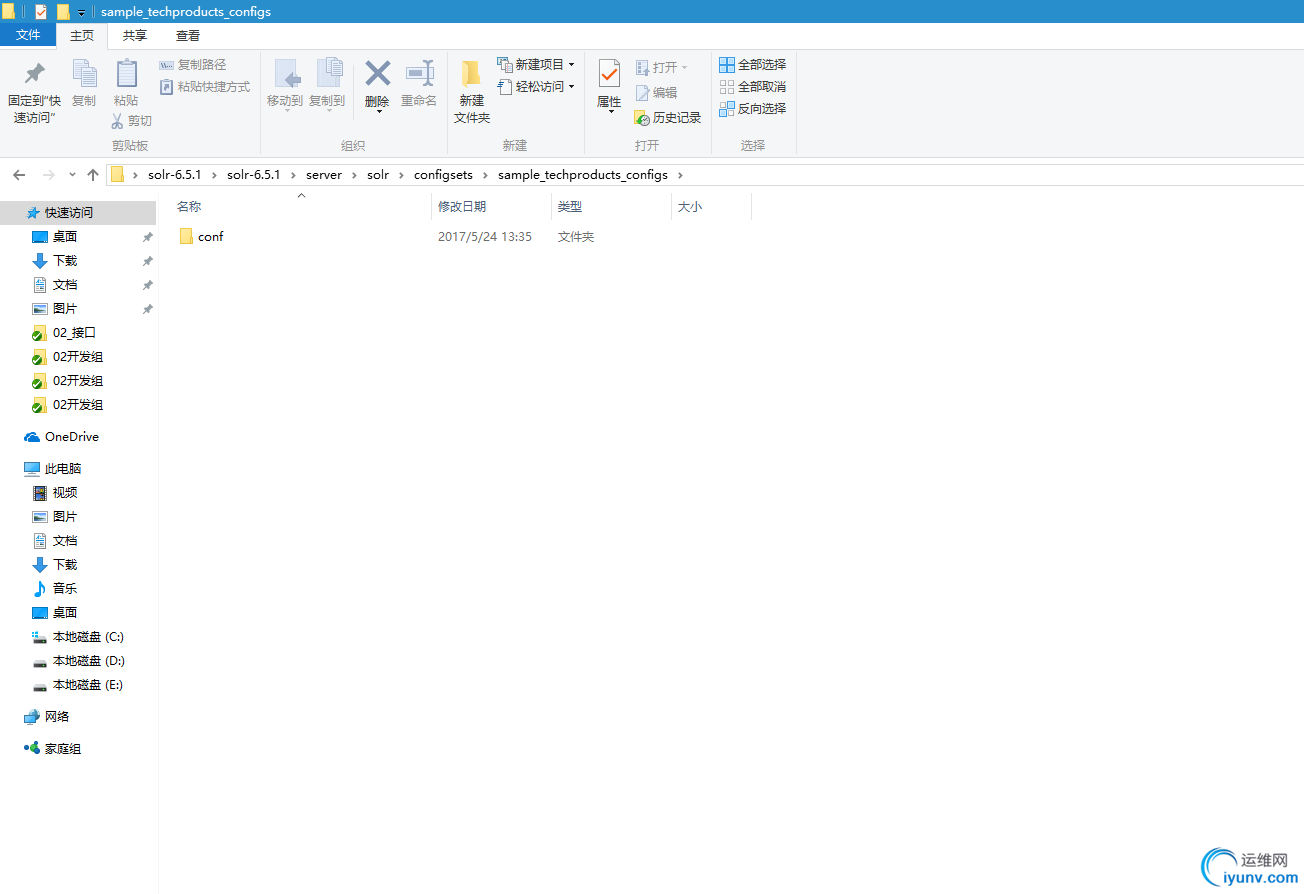
Task: Open 本地磁盘 (E:) in the sidebar
Action: tap(78, 685)
